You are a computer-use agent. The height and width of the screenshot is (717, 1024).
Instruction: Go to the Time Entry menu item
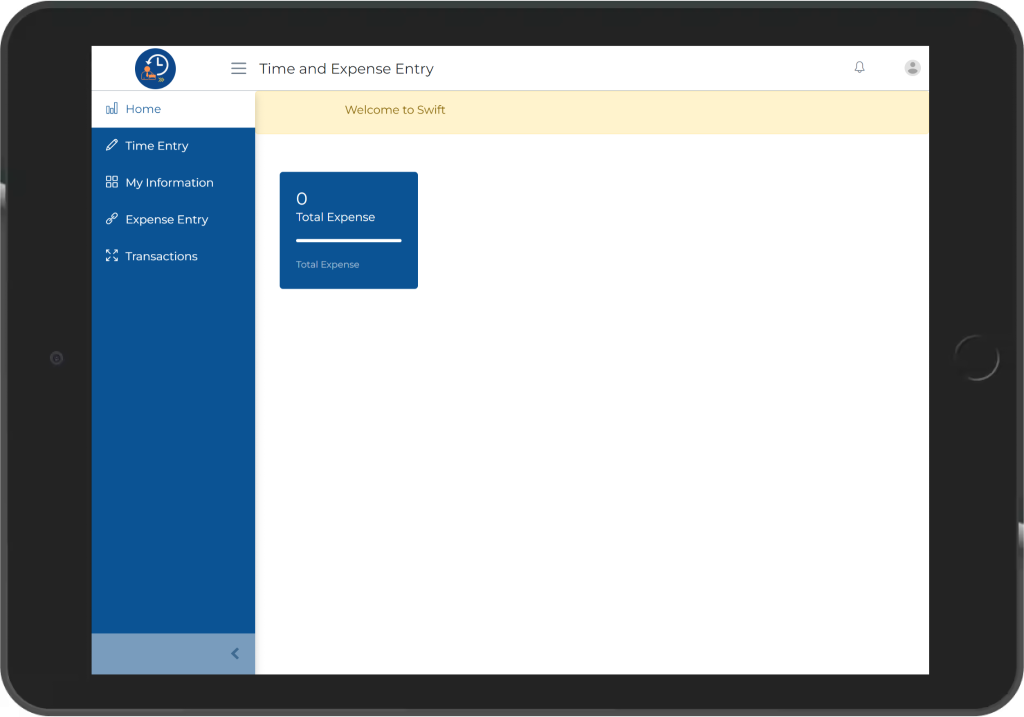pos(157,146)
